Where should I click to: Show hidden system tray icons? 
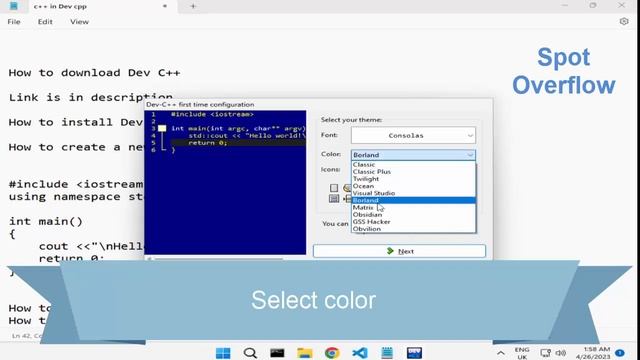click(501, 353)
